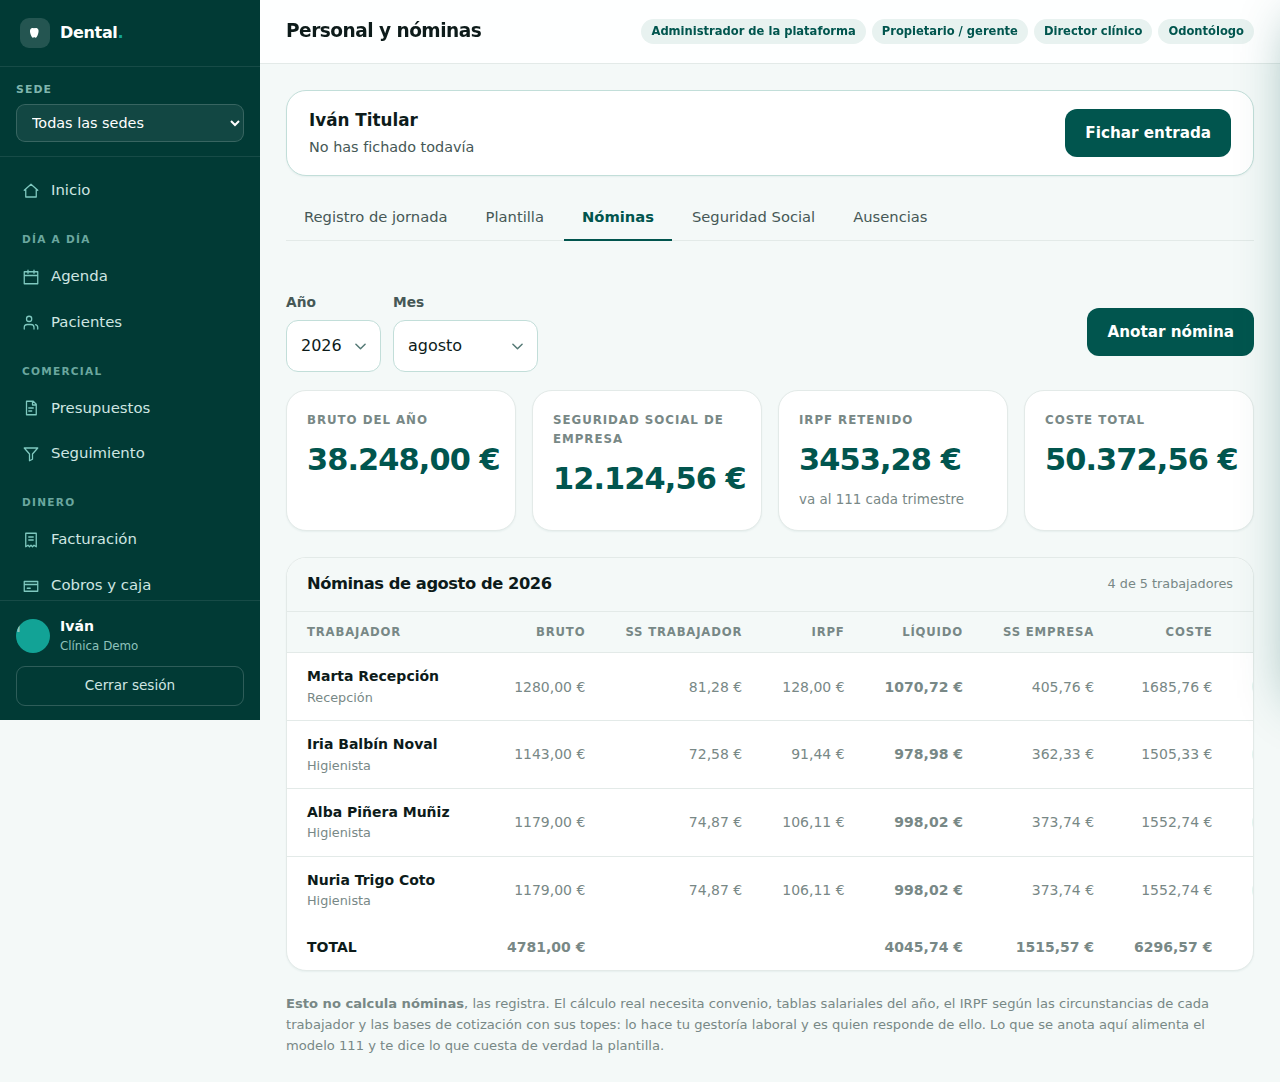Switch to the Seguridad Social tab

(753, 217)
